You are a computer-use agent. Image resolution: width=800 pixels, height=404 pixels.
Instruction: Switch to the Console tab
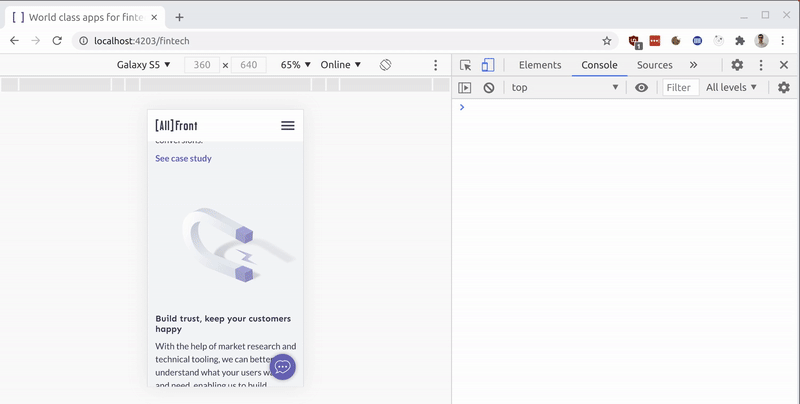click(599, 65)
